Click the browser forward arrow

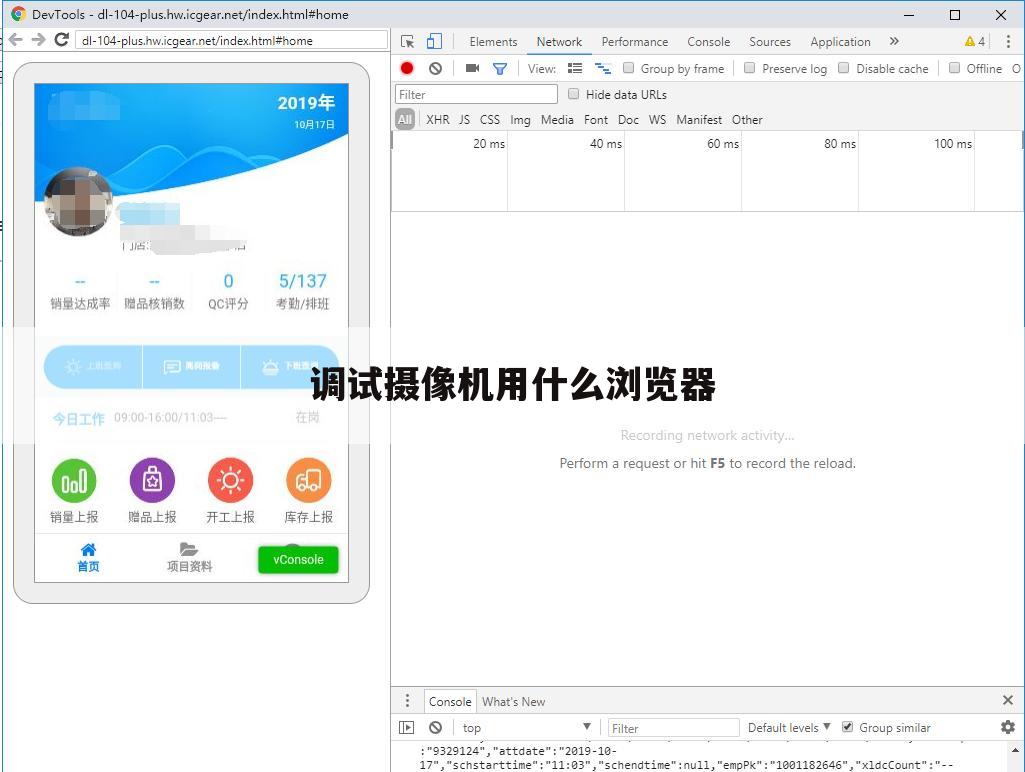39,40
